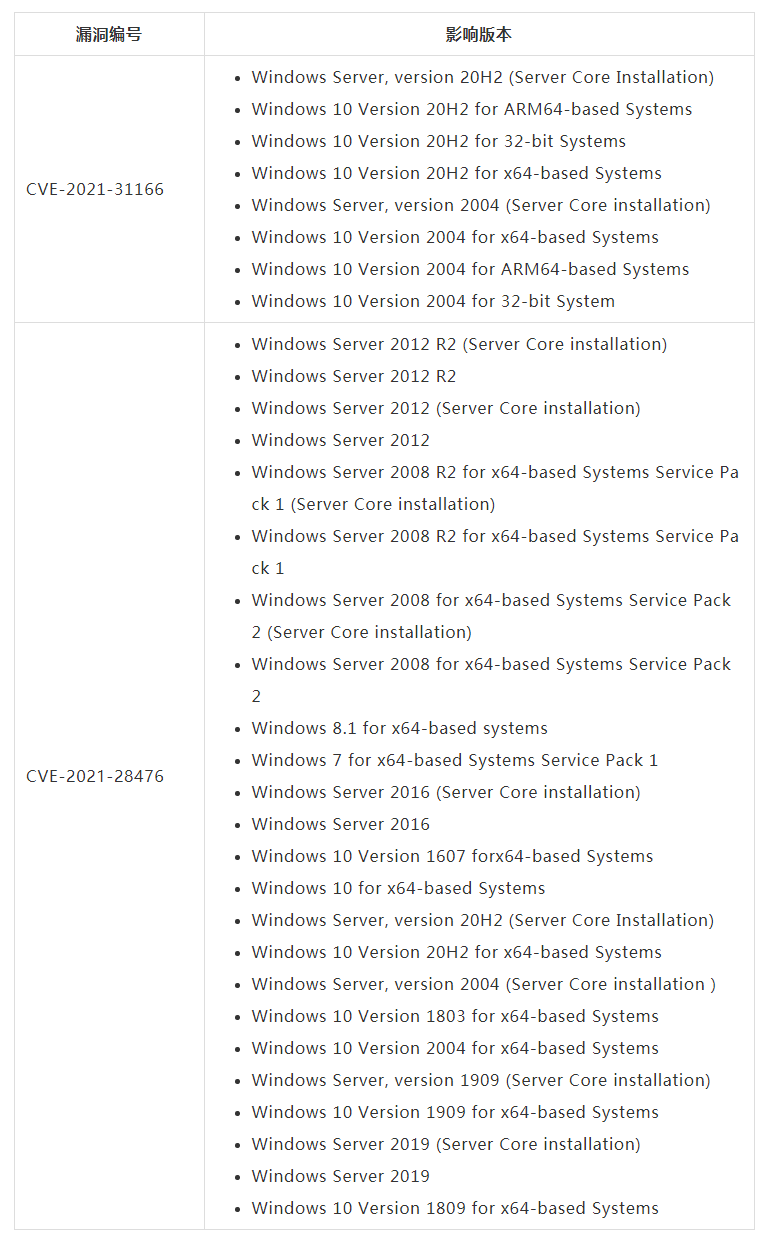Click Windows 10 Version 20H2 for ARM64-based Systems
The height and width of the screenshot is (1248, 766).
click(x=471, y=109)
